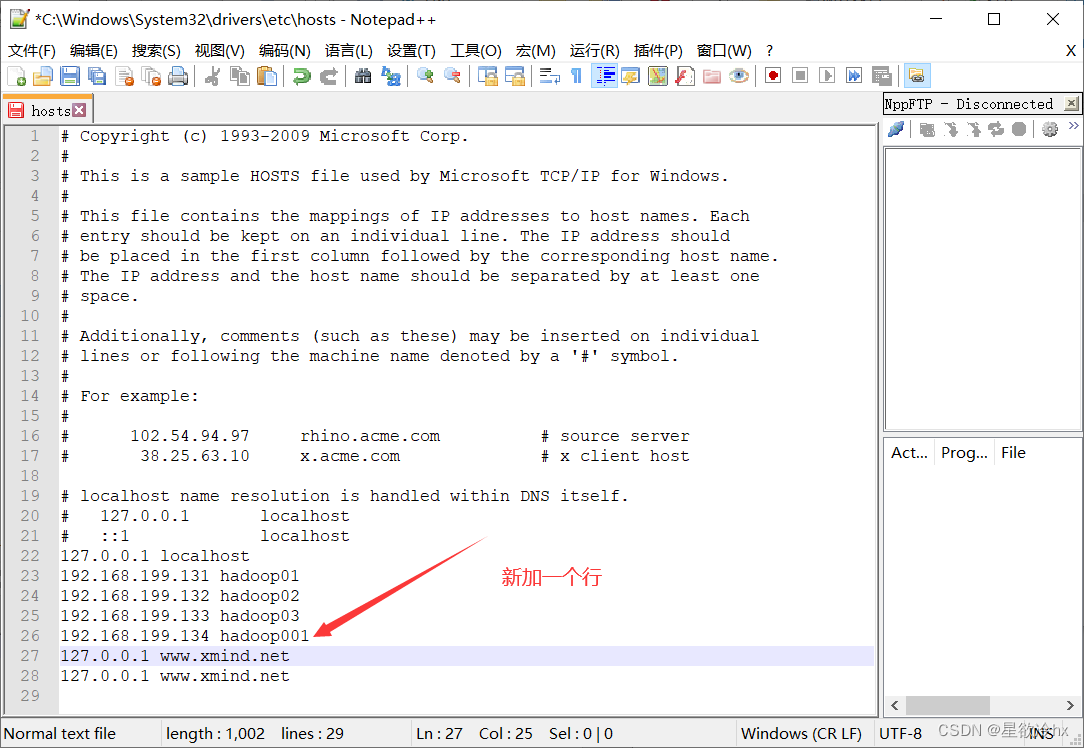1084x748 pixels.
Task: Open Find with the binoculars icon
Action: pos(363,76)
